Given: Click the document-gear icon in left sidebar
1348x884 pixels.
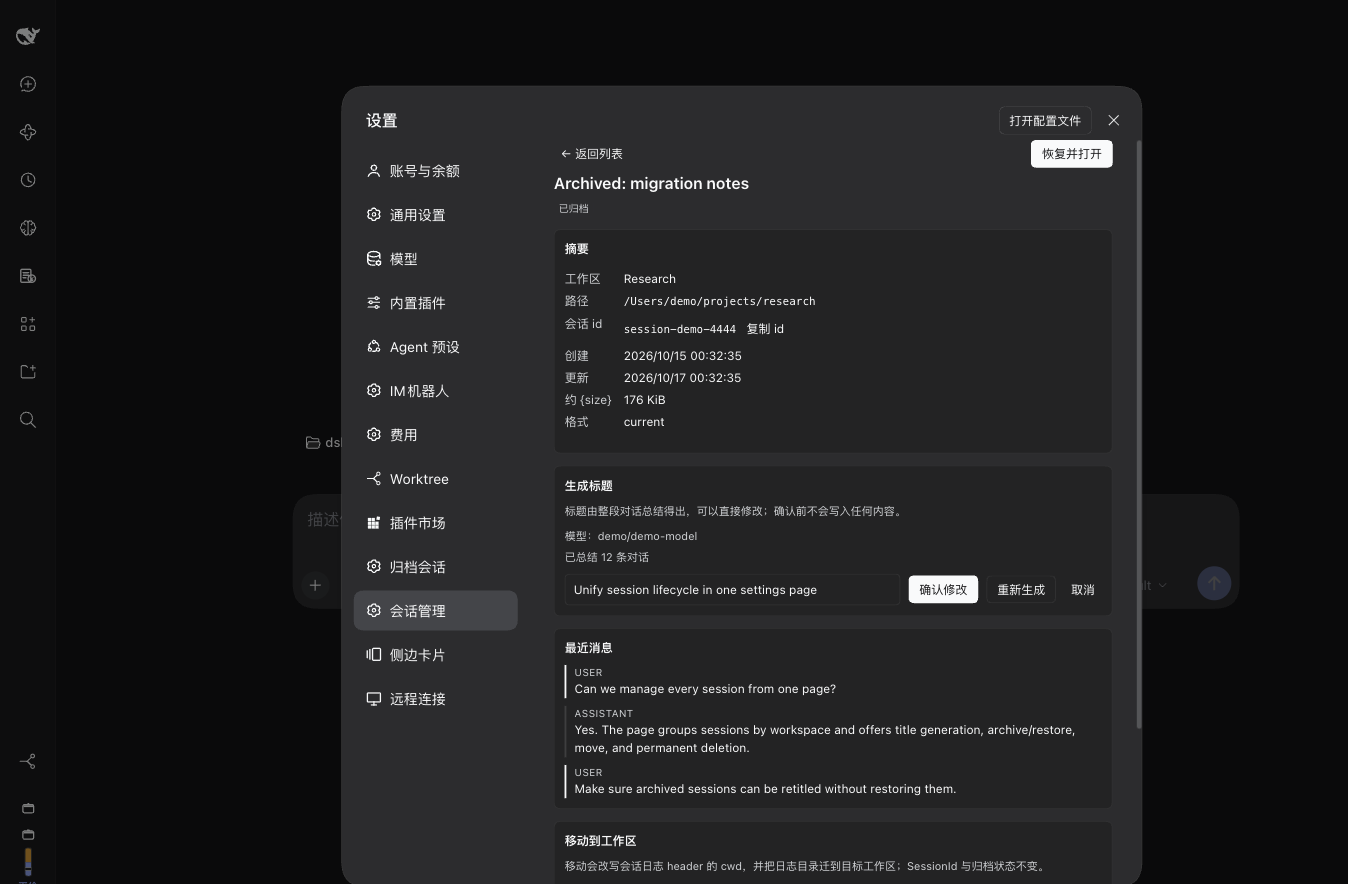Looking at the screenshot, I should tap(28, 276).
